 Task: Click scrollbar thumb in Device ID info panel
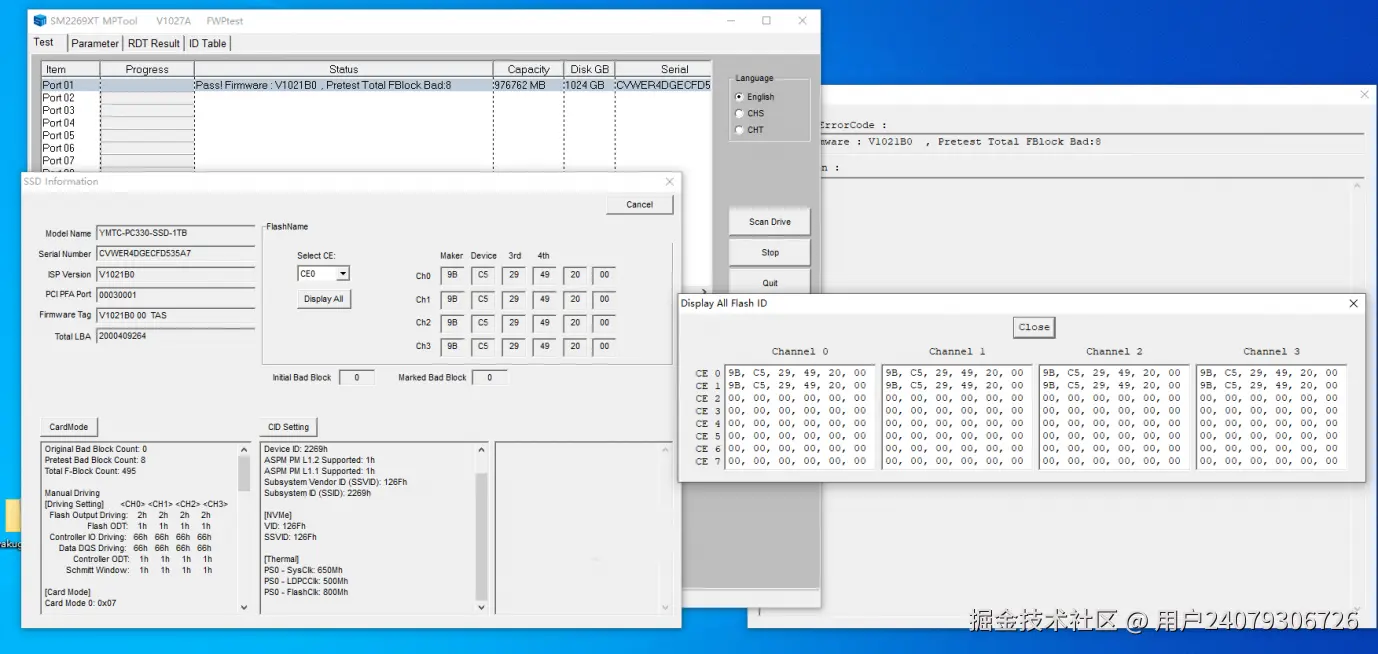point(481,536)
